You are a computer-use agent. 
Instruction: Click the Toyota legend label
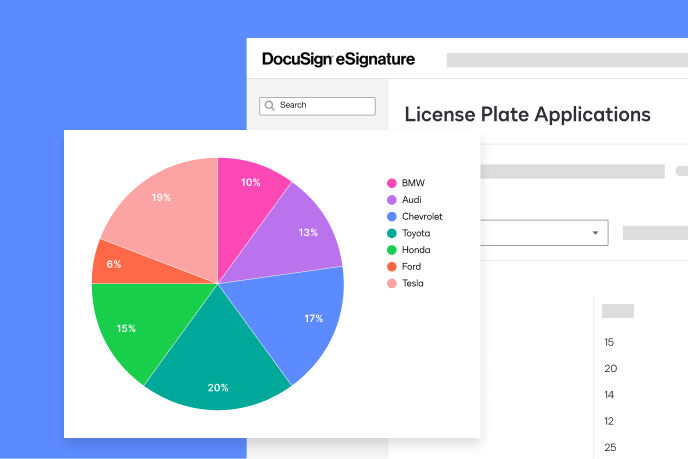(x=416, y=233)
